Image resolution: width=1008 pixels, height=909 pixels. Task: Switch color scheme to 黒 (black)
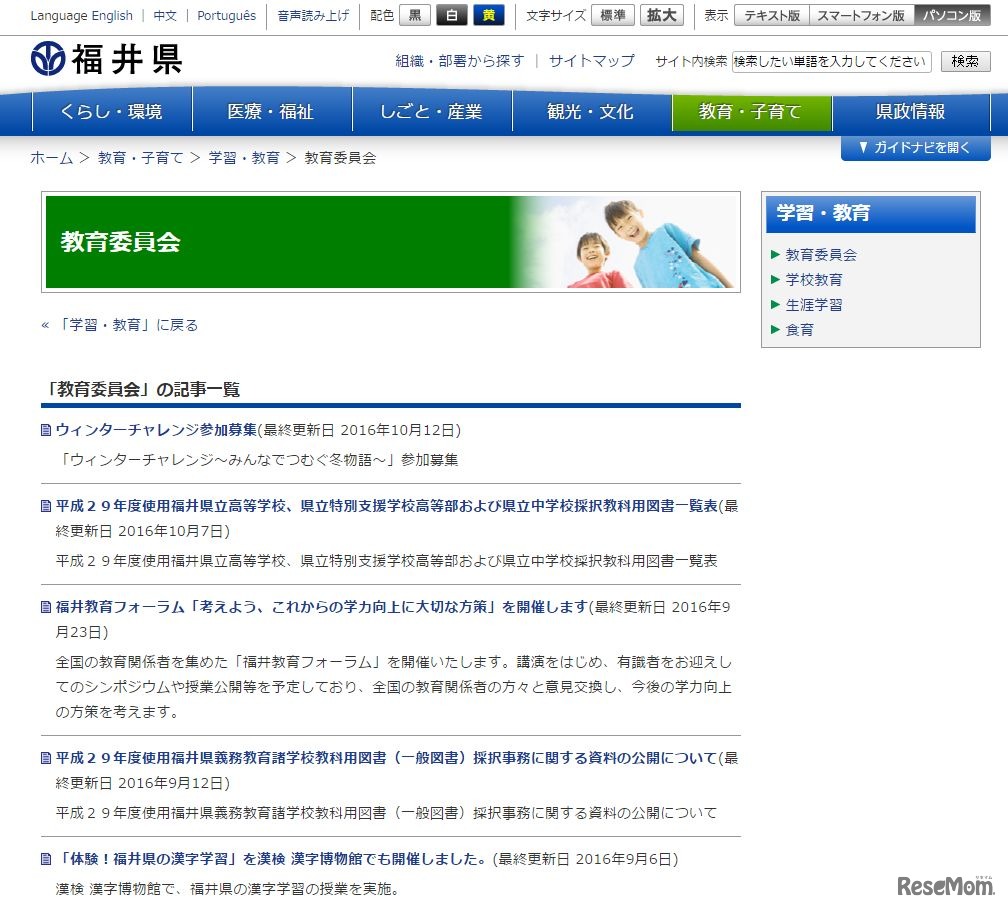pyautogui.click(x=414, y=15)
